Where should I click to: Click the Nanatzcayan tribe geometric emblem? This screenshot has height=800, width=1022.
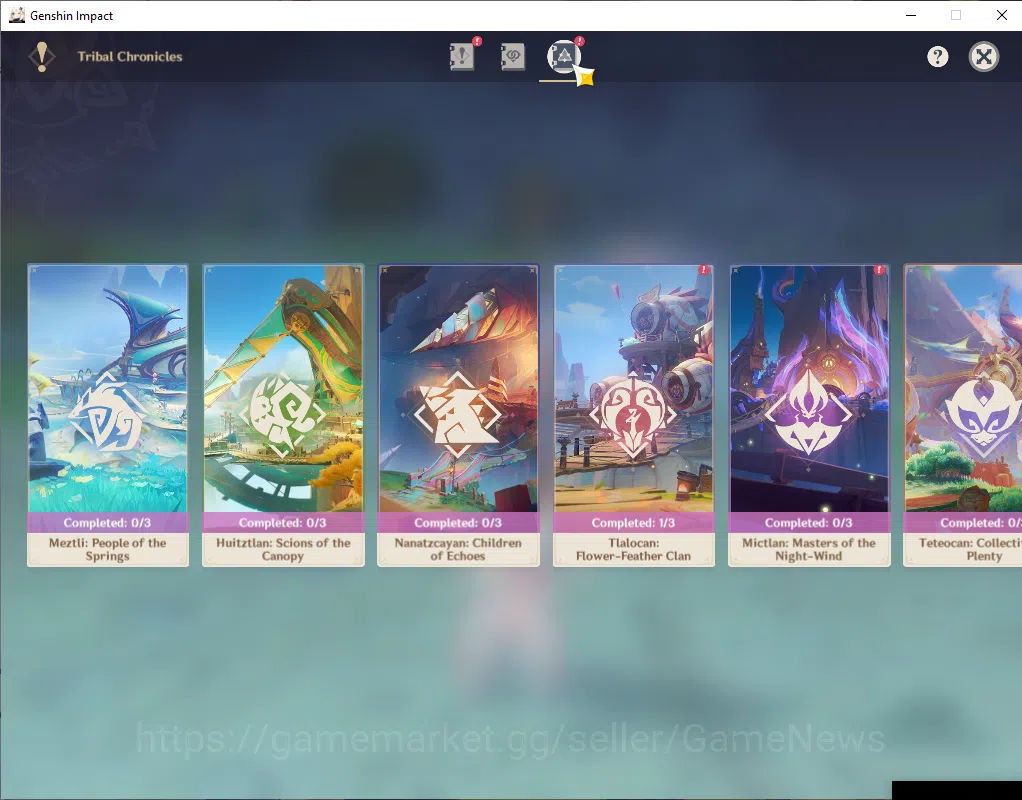pyautogui.click(x=458, y=414)
